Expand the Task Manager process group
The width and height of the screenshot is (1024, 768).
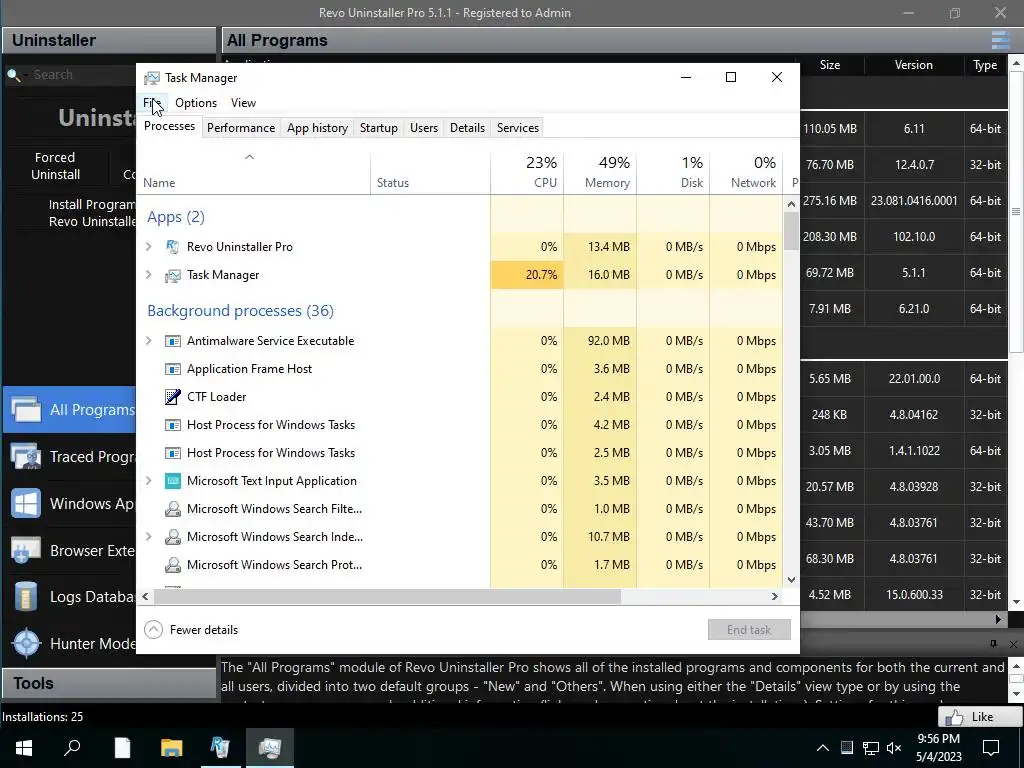click(148, 275)
